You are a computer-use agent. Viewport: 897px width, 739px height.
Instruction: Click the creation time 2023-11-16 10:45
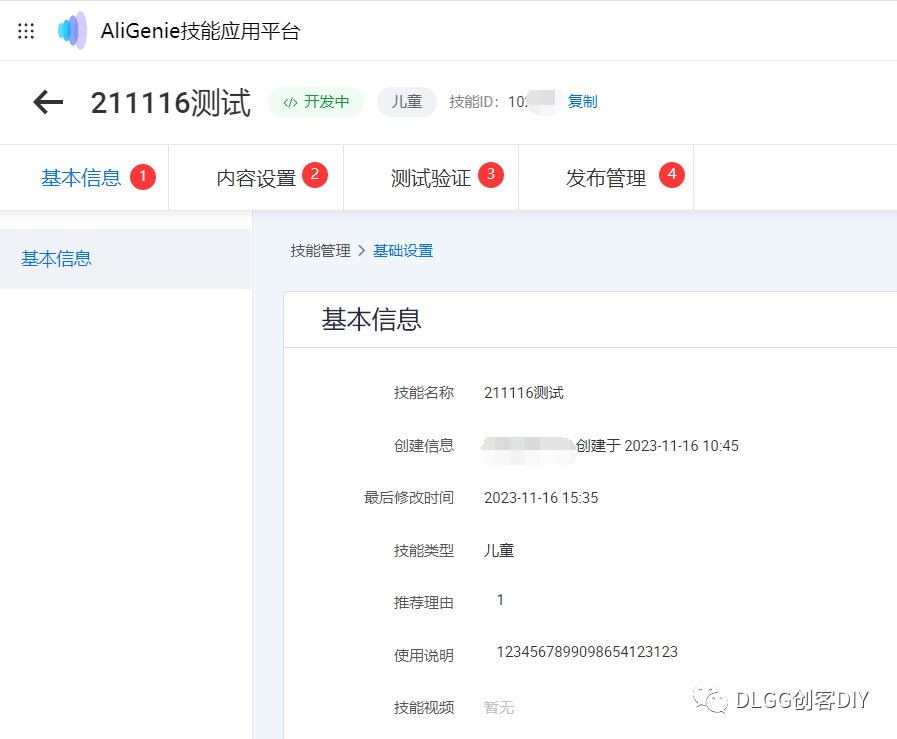coord(681,446)
